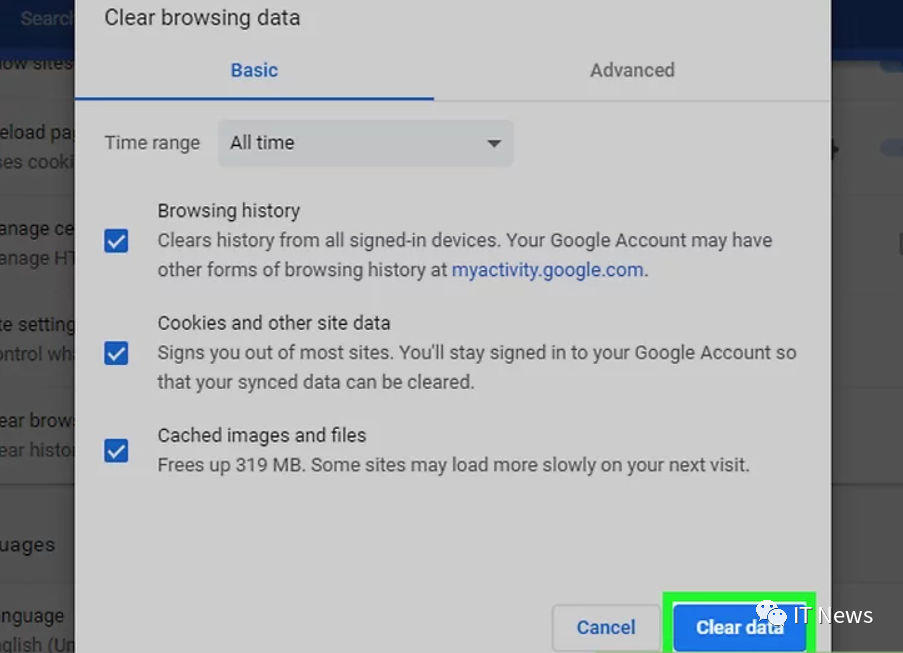Click the 'Time range' label
The height and width of the screenshot is (653, 903).
pyautogui.click(x=152, y=143)
